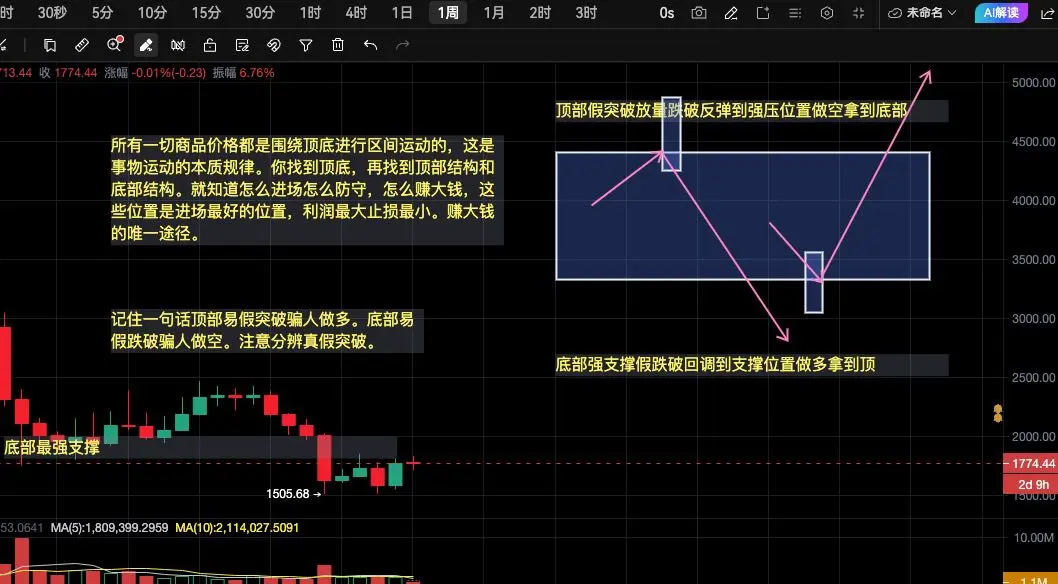This screenshot has width=1058, height=584.
Task: Switch chart to 5分 interval
Action: 103,13
